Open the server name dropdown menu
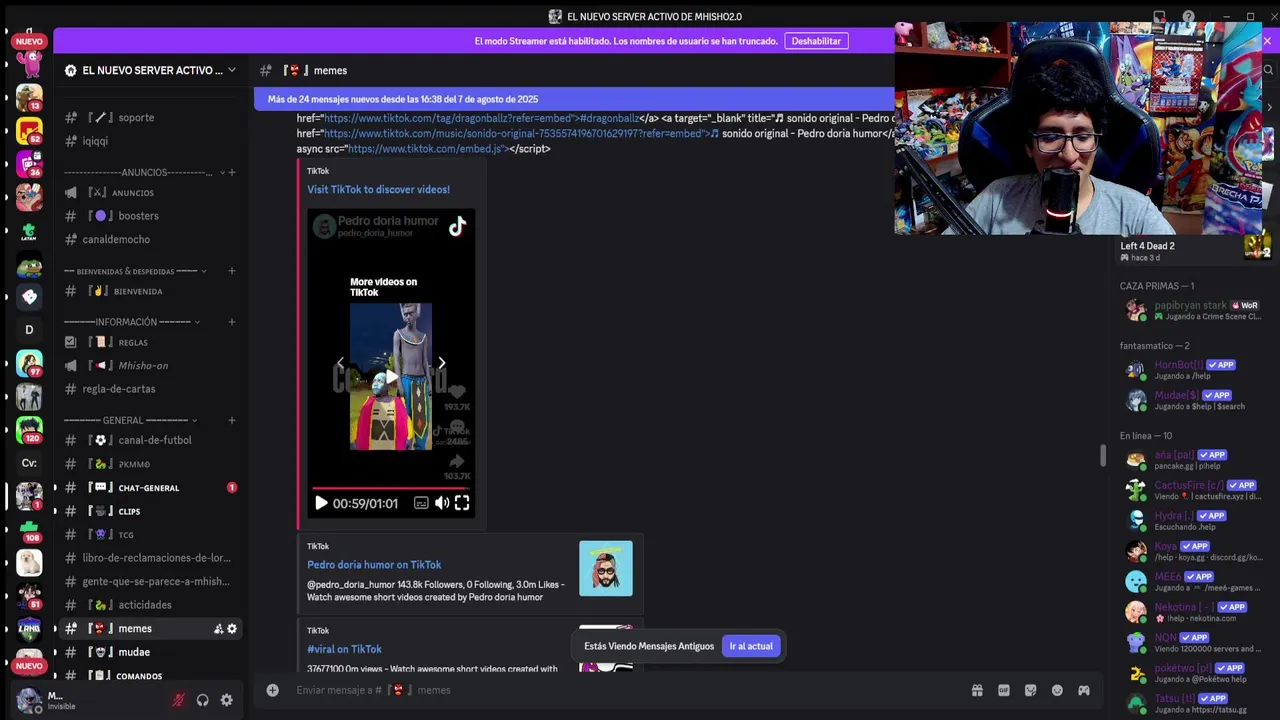The image size is (1280, 720). [232, 70]
